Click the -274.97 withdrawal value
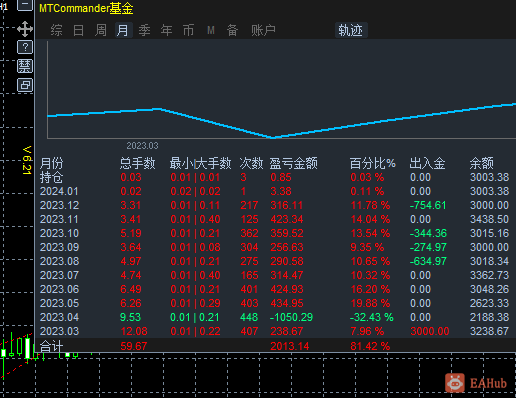516x398 pixels. (428, 247)
